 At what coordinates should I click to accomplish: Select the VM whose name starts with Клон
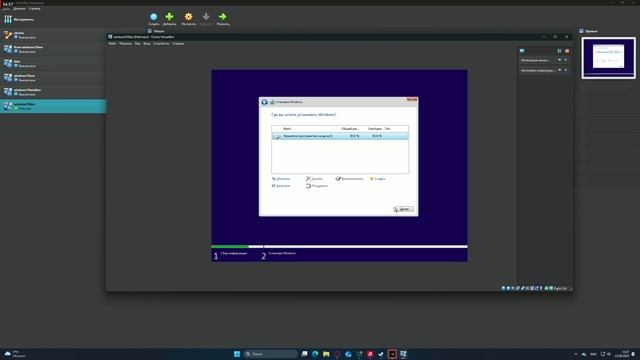[53, 49]
